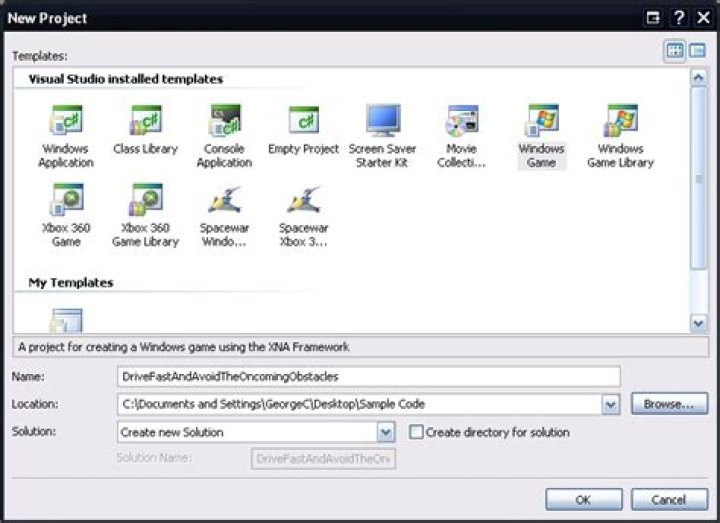Screen dimensions: 720x523
Task: Select the Windows Game template icon
Action: coord(542,120)
